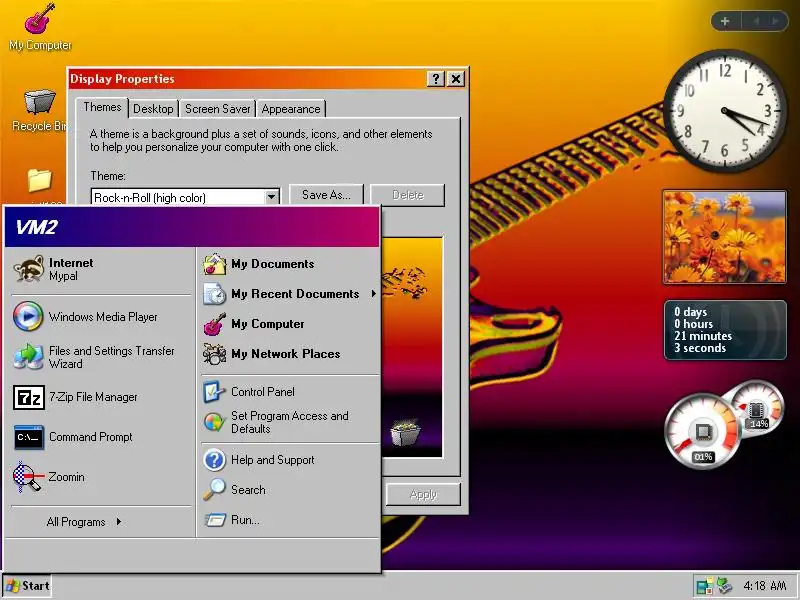Image resolution: width=800 pixels, height=600 pixels.
Task: Click the Start button
Action: (x=28, y=586)
